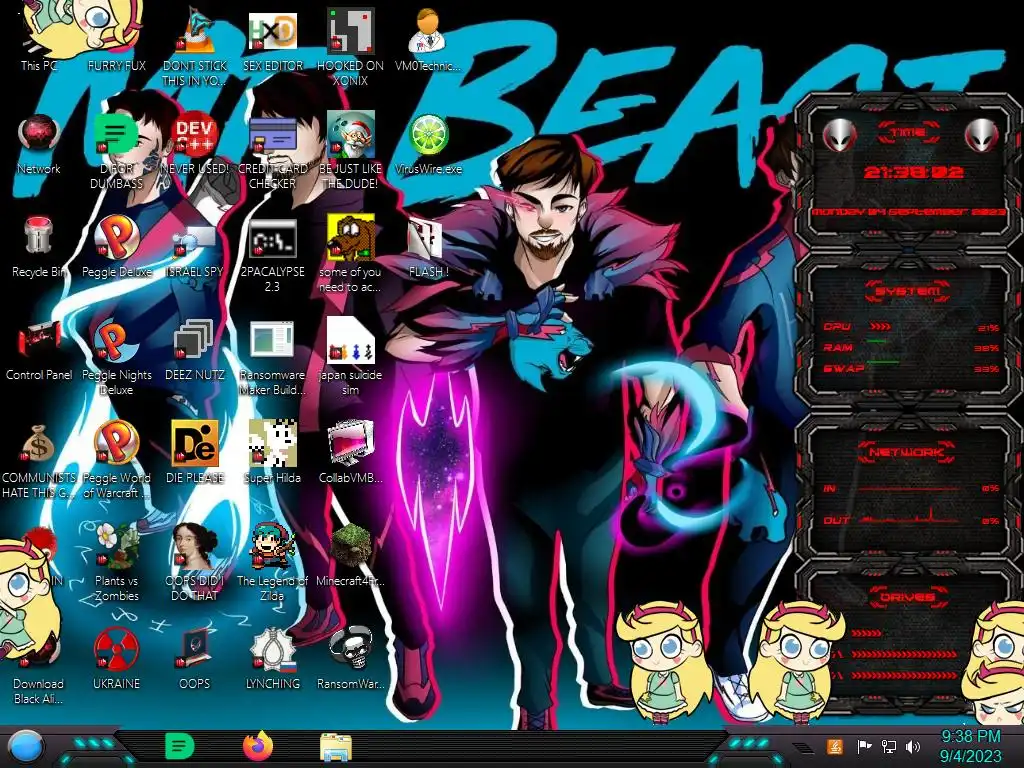Image resolution: width=1024 pixels, height=768 pixels.
Task: Click the OUT network graph in widget
Action: coord(910,517)
